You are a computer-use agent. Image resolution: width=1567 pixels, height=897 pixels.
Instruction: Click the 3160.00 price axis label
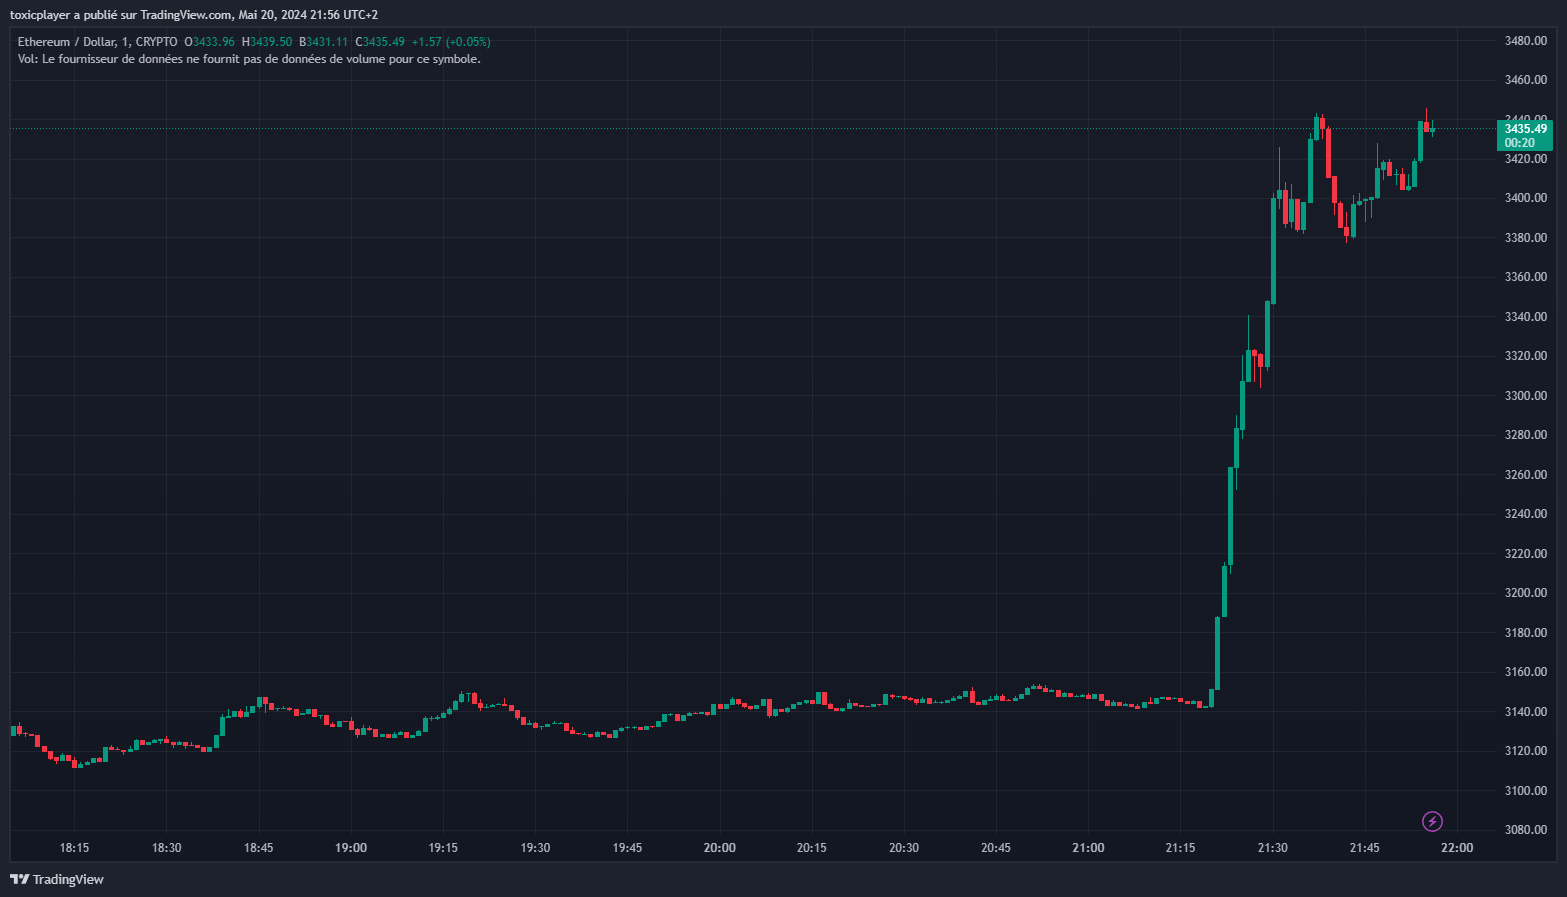tap(1525, 672)
